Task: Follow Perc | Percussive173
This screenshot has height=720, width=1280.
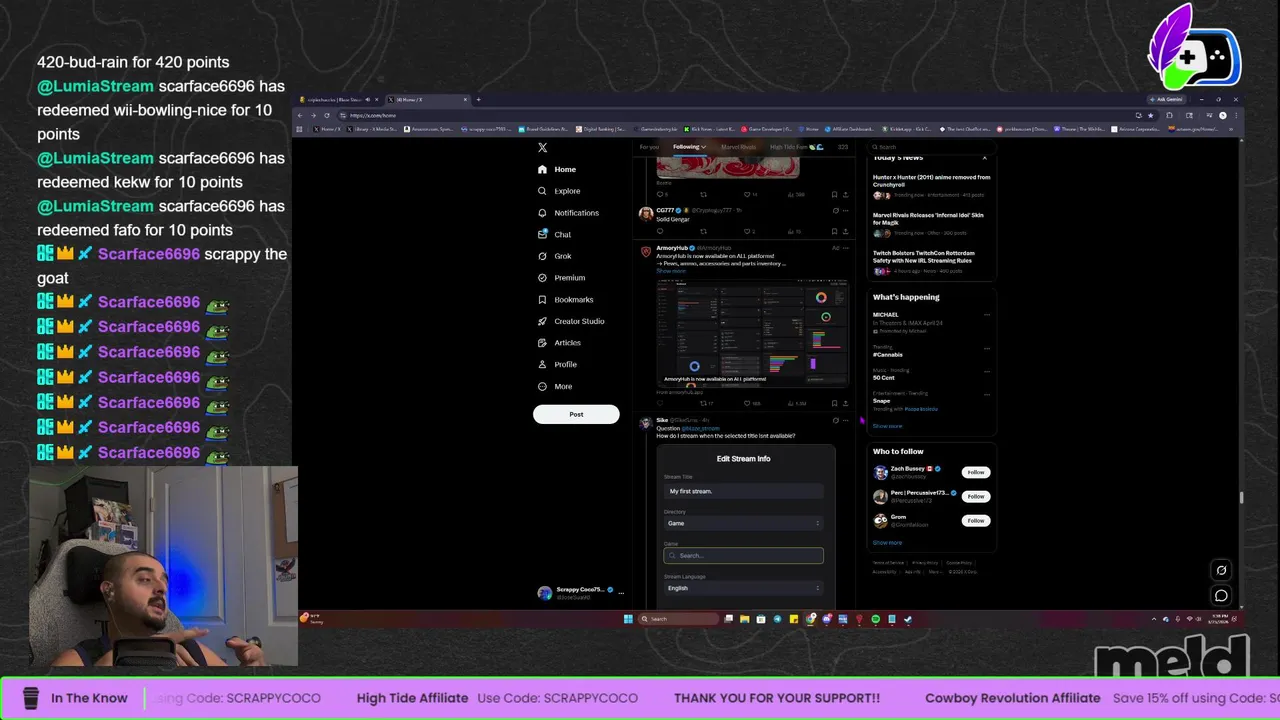Action: [975, 496]
